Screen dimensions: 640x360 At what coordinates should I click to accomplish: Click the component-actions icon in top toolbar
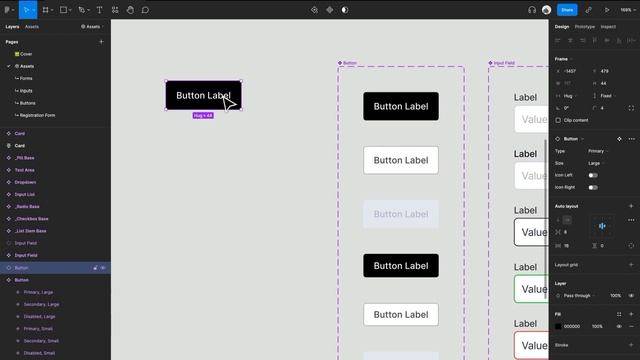pos(314,10)
